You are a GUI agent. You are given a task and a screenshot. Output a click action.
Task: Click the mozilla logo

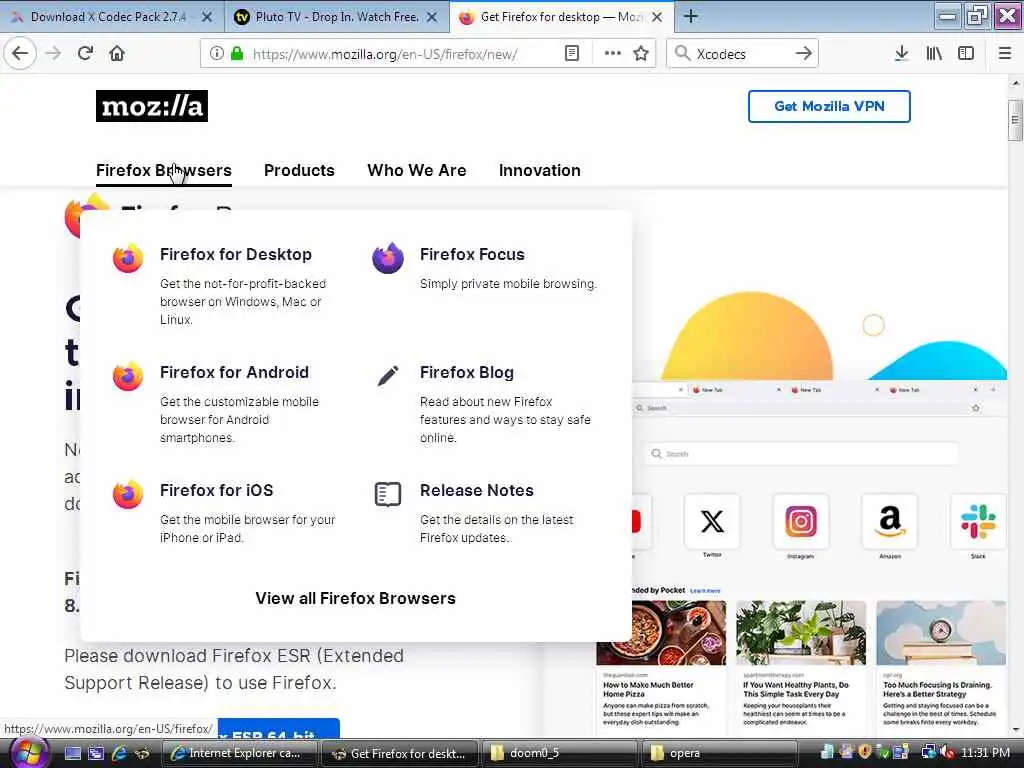click(x=152, y=106)
